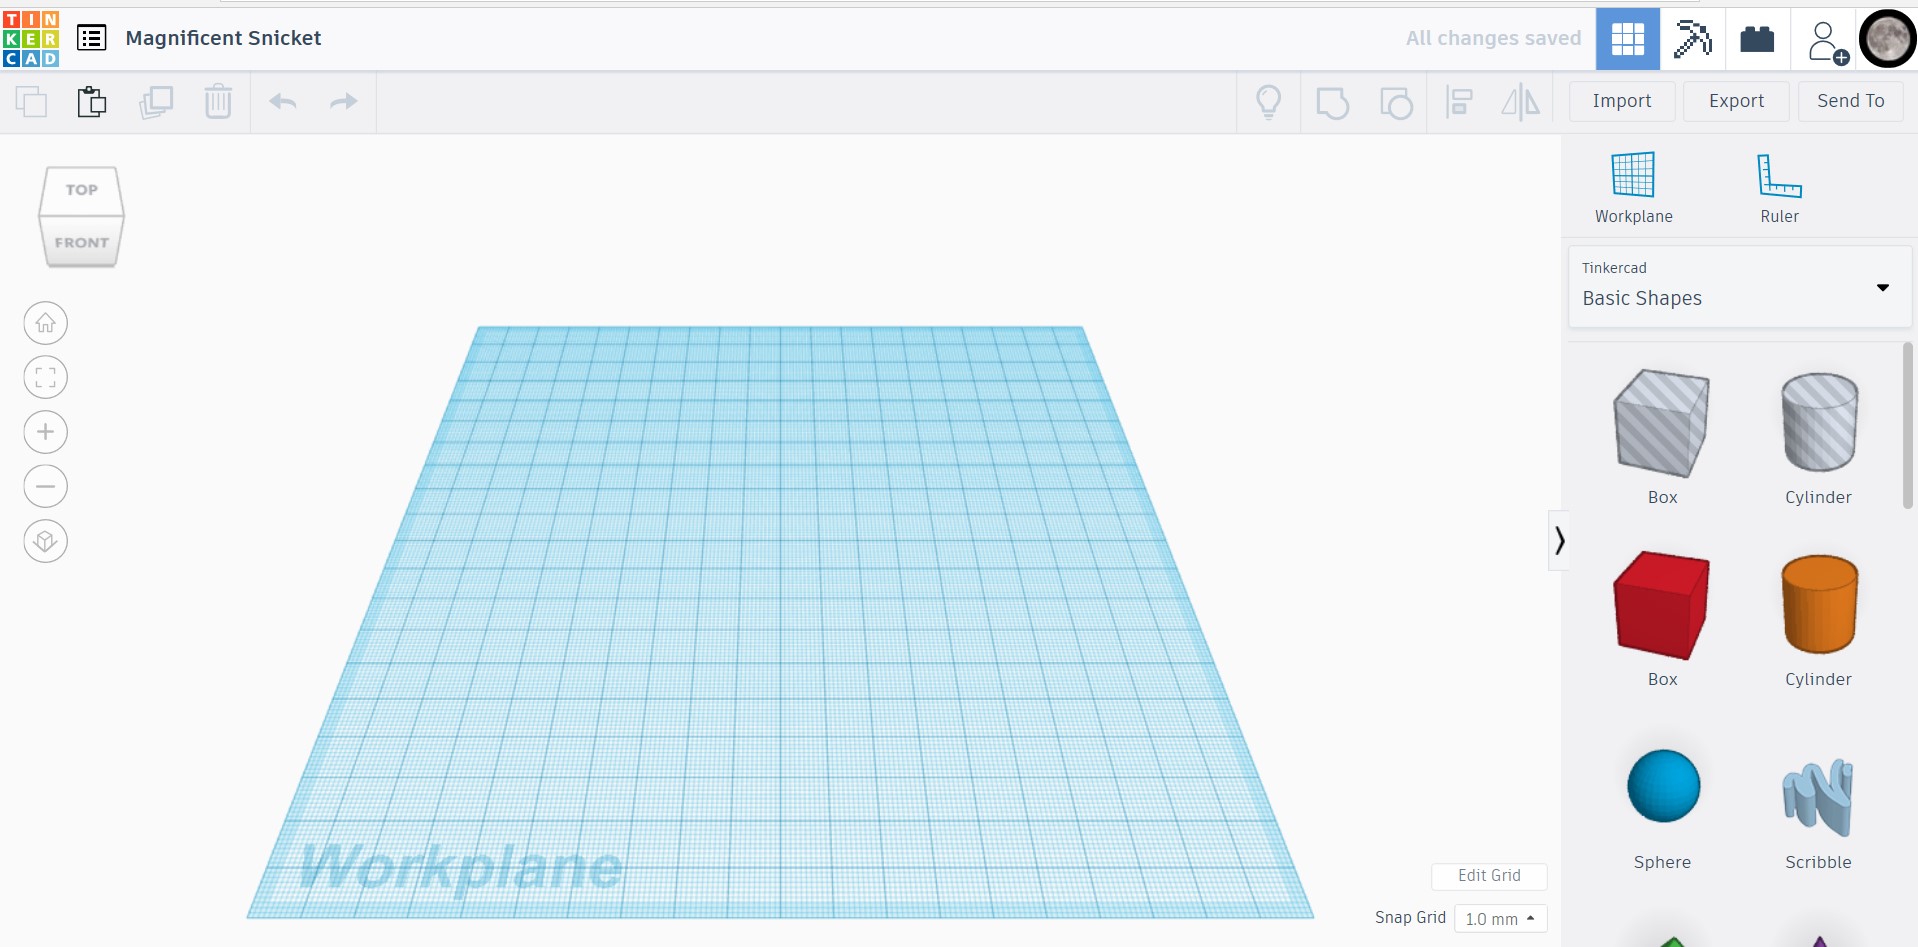Click the Send To button
This screenshot has width=1918, height=947.
[1850, 101]
